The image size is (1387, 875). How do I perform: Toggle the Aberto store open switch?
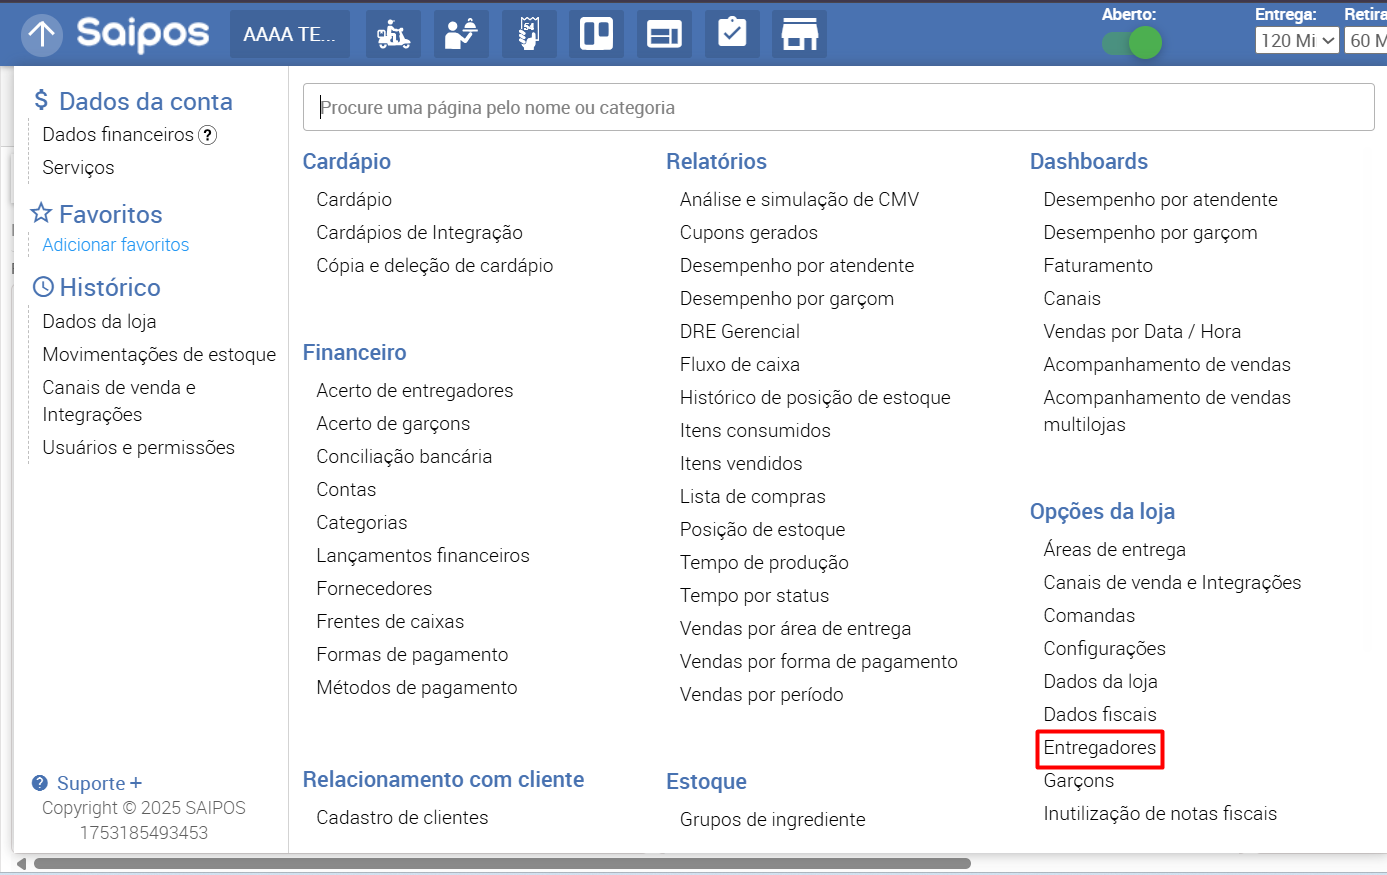coord(1131,43)
